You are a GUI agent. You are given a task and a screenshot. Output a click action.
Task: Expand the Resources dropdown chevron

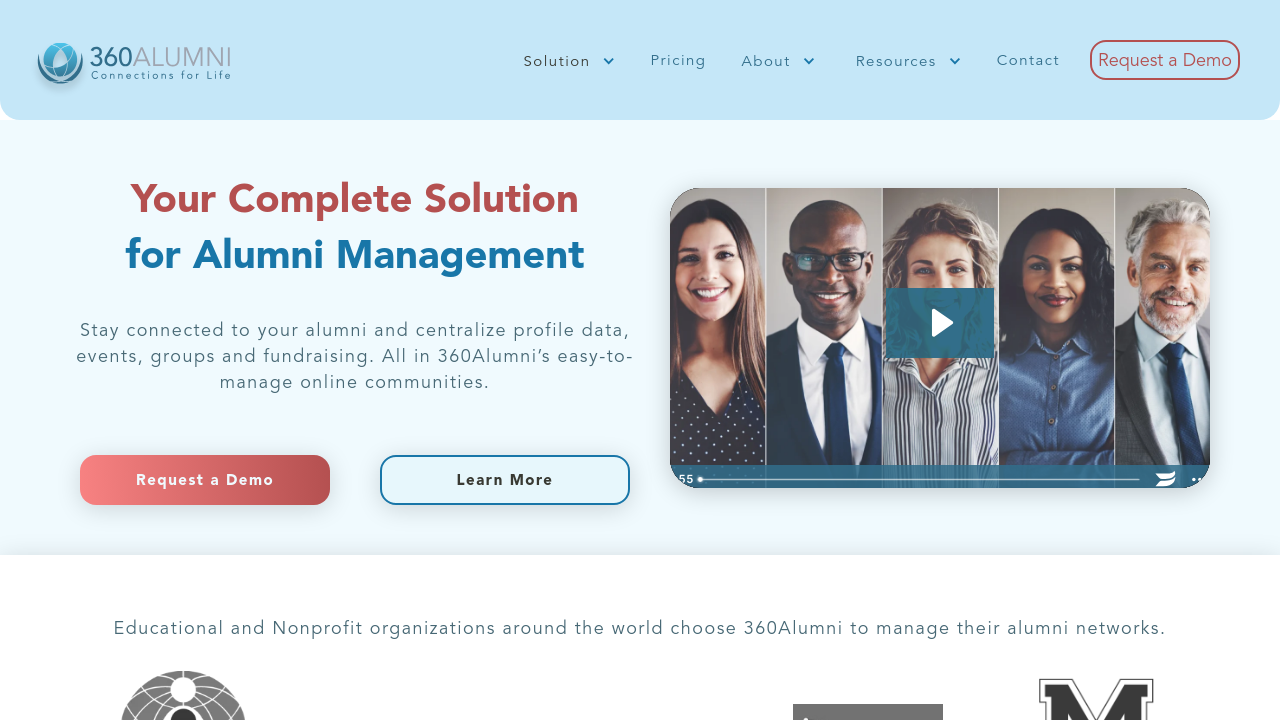(955, 61)
